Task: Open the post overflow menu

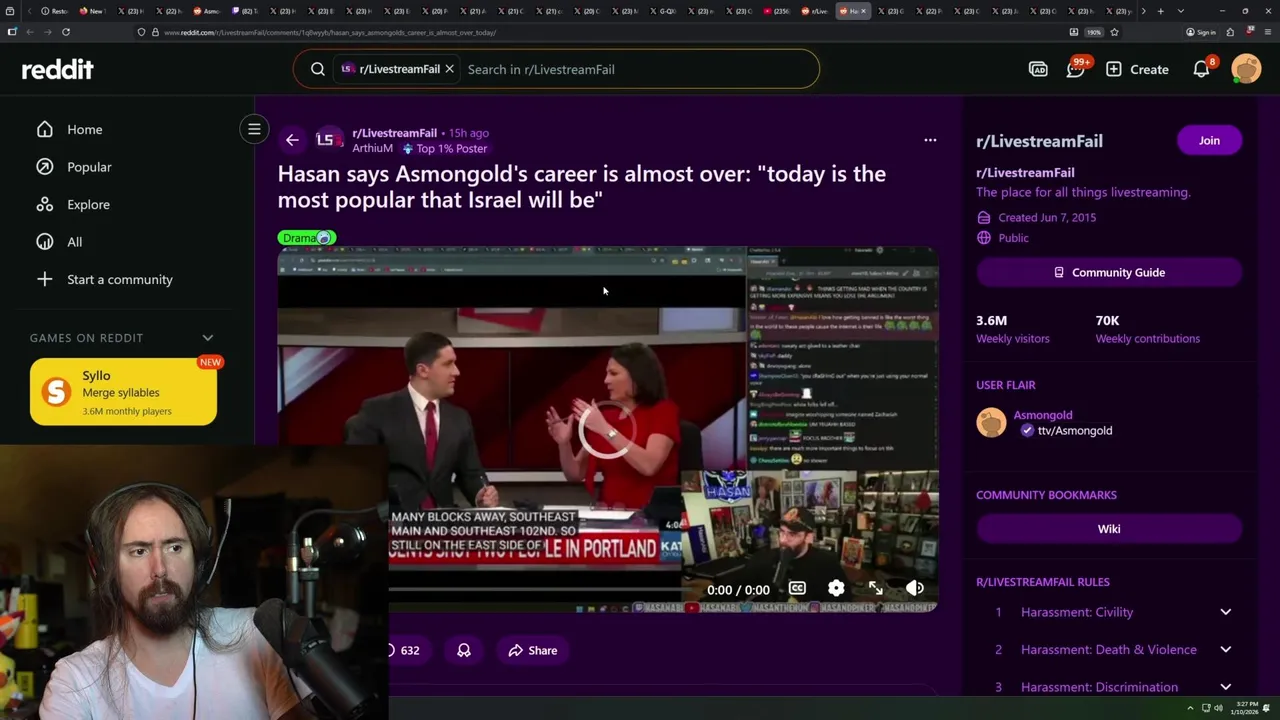Action: tap(930, 140)
